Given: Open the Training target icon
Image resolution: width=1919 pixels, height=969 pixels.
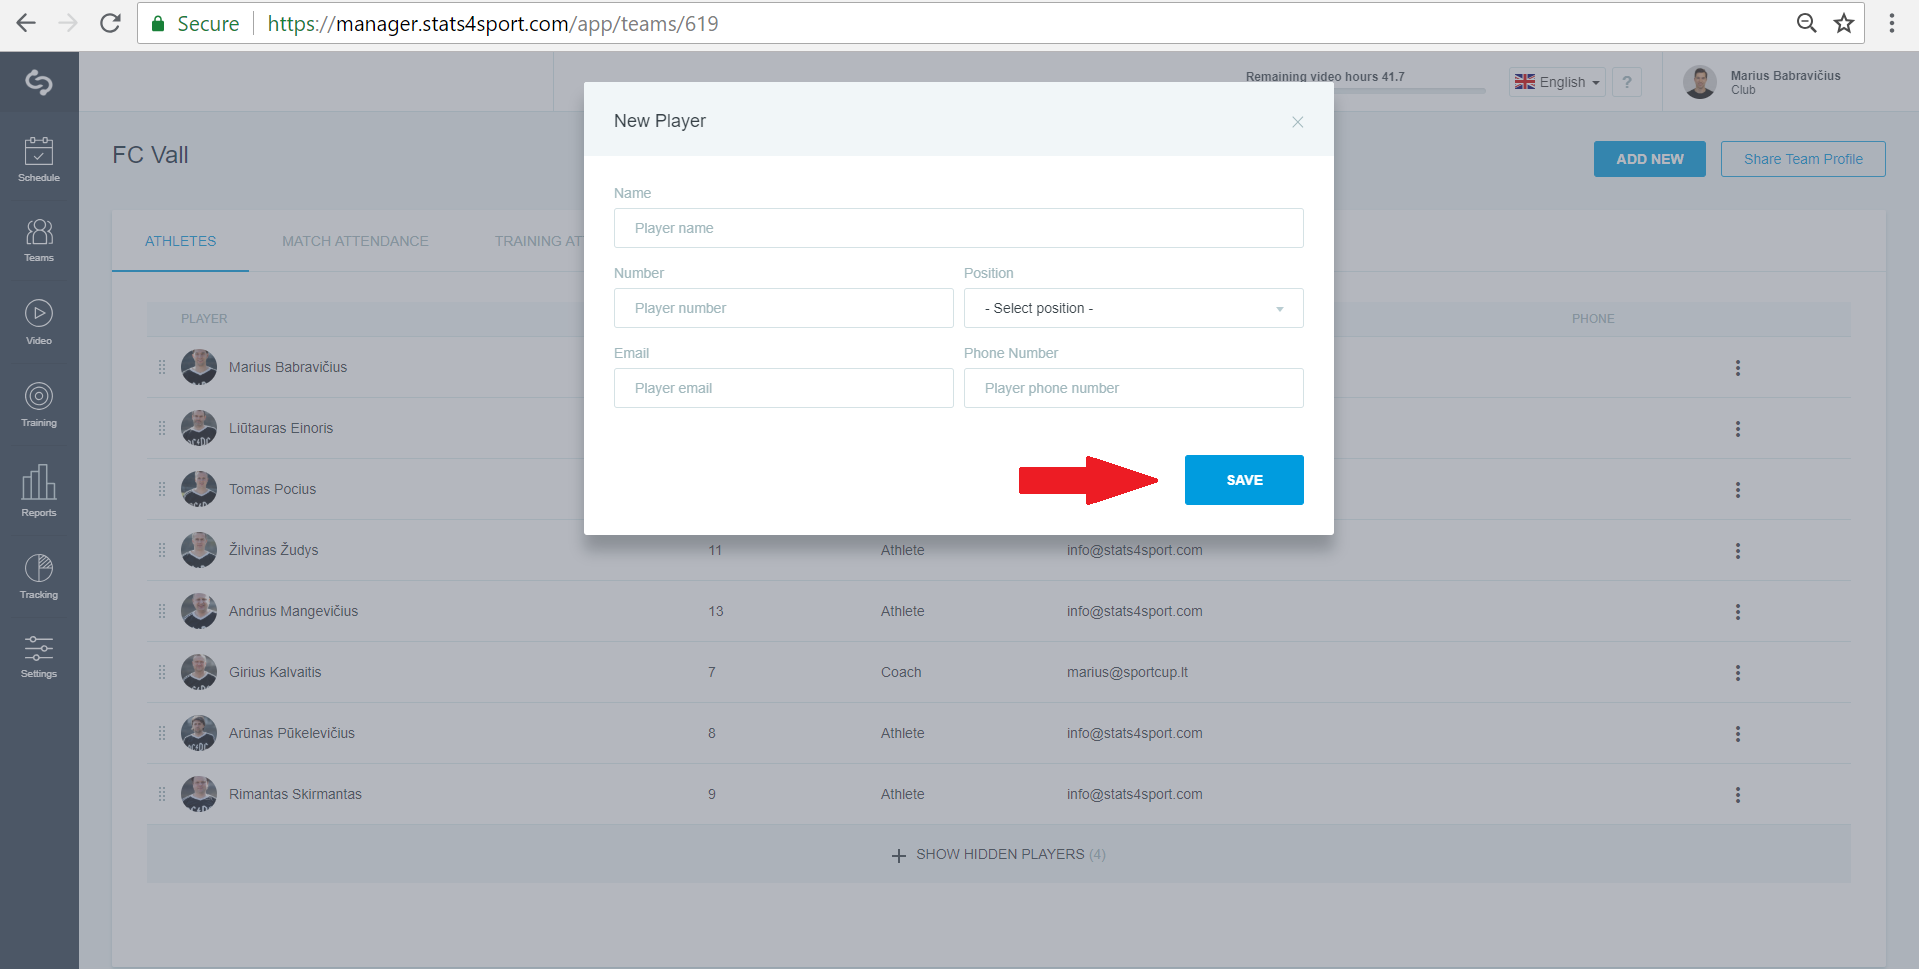Looking at the screenshot, I should 39,396.
